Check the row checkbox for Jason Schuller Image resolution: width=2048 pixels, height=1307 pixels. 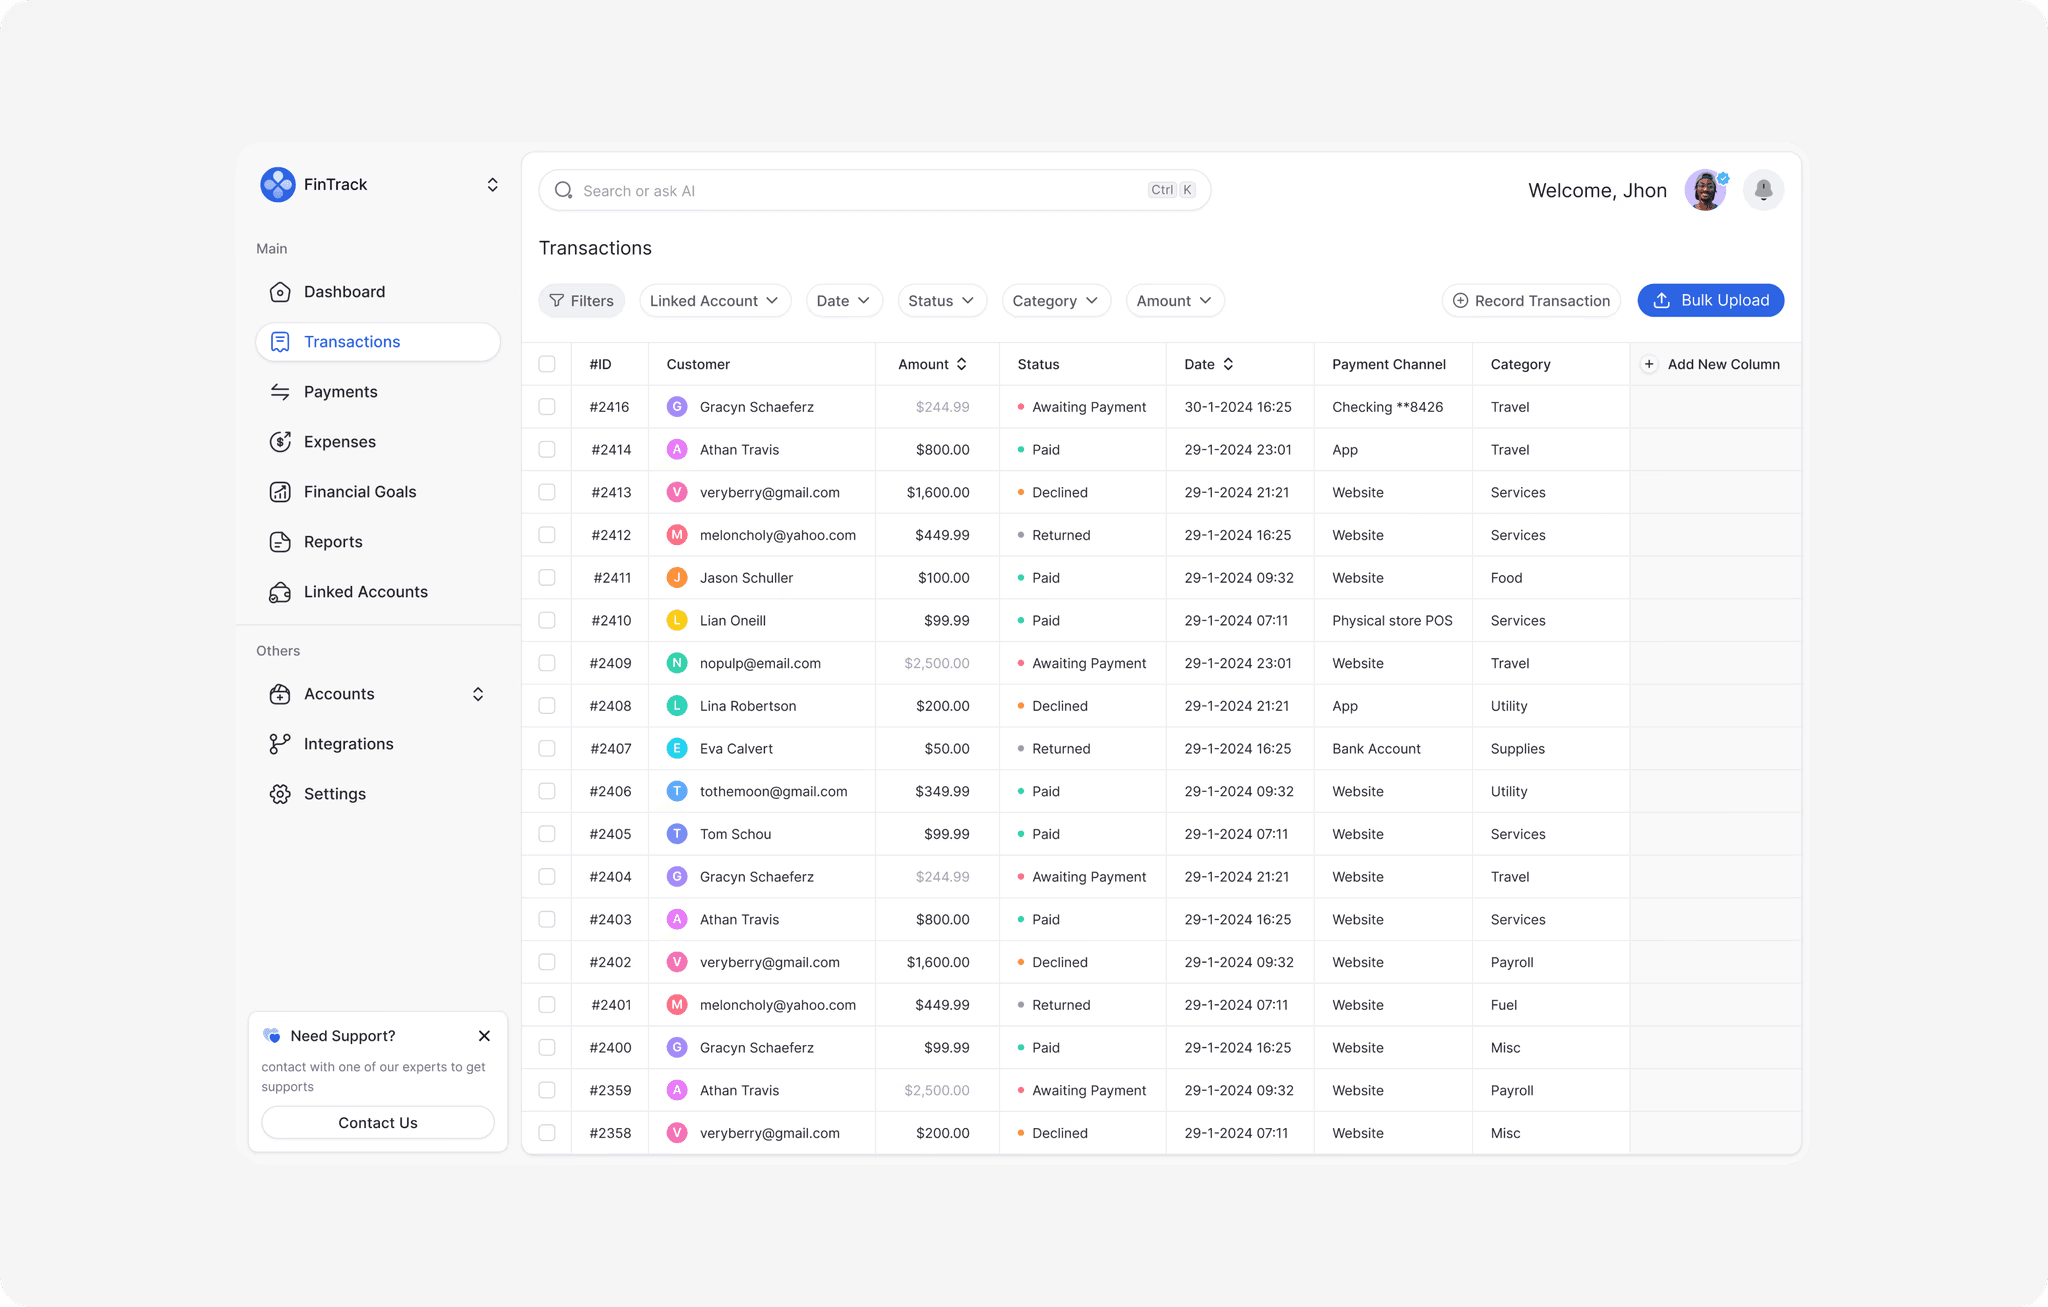click(x=547, y=577)
